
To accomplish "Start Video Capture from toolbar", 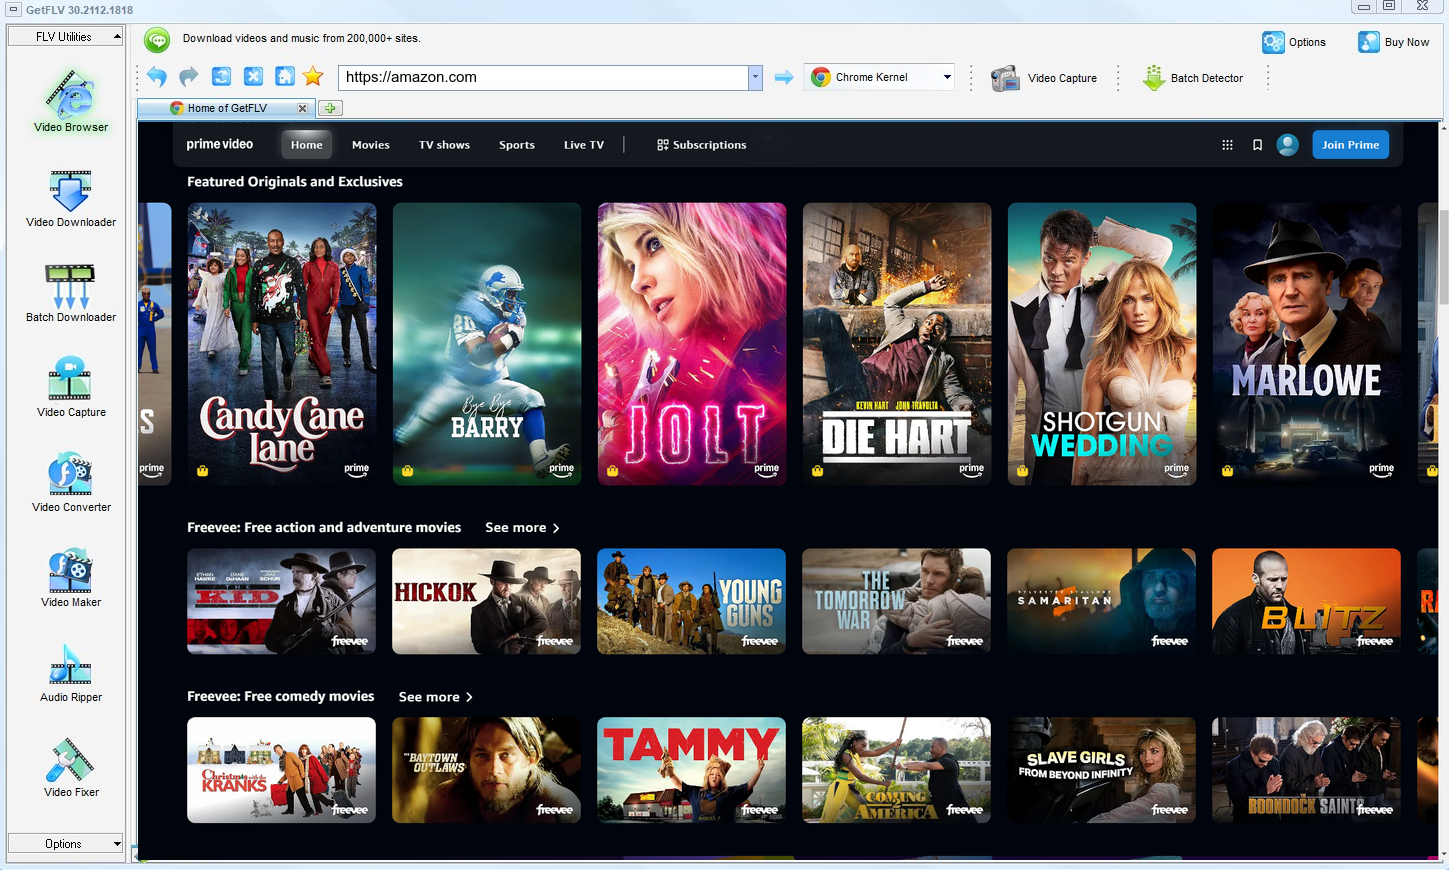I will point(1044,78).
